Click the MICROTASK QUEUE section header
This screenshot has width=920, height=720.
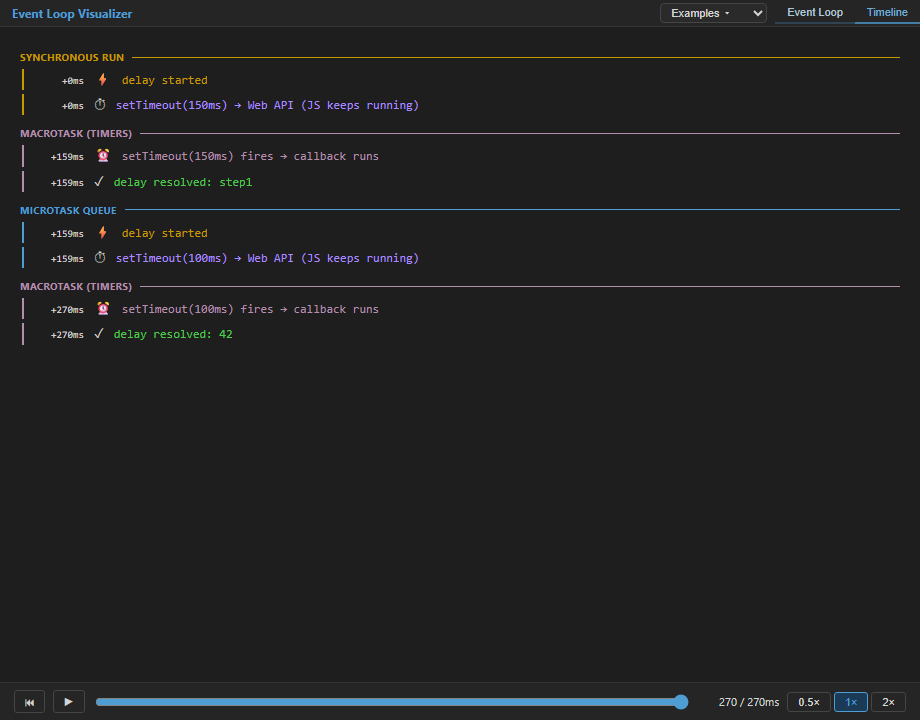pyautogui.click(x=68, y=210)
